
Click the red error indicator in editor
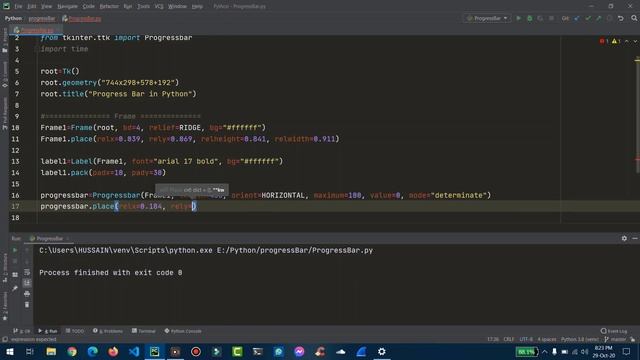pyautogui.click(x=604, y=41)
